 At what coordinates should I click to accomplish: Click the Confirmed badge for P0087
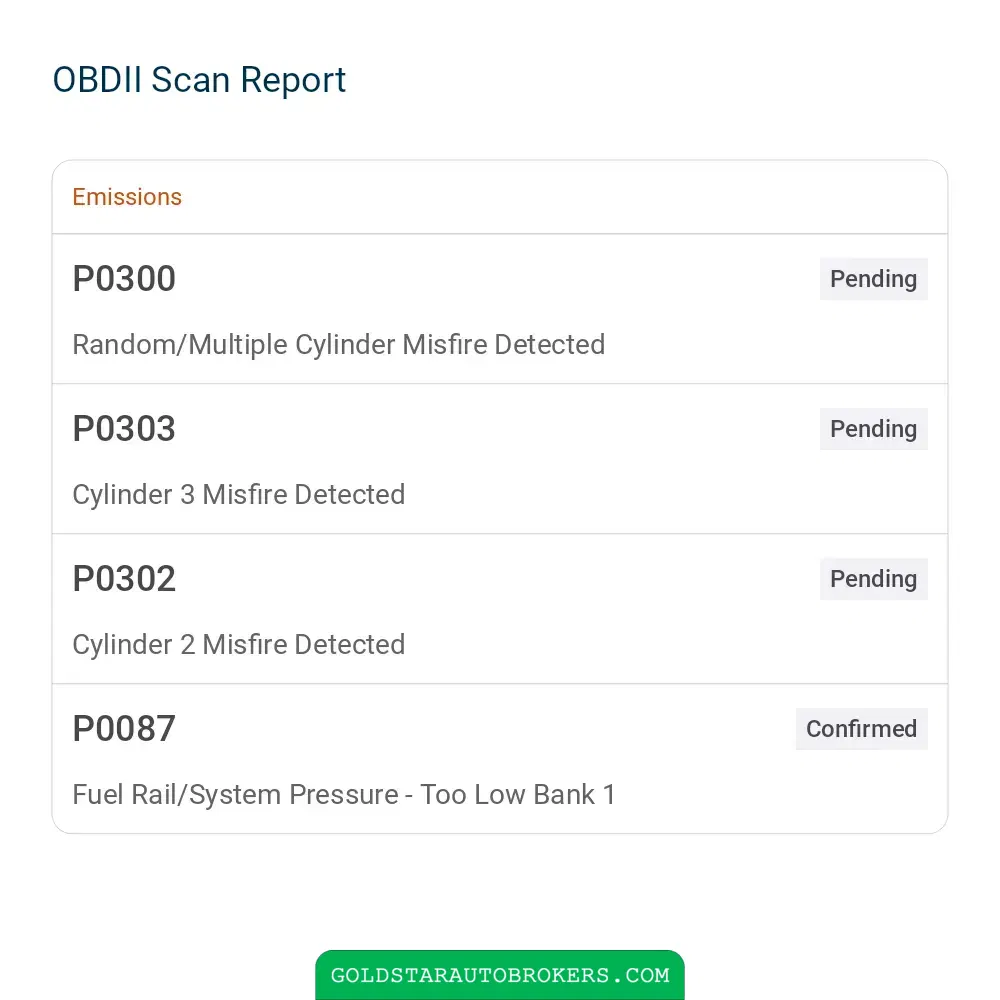(861, 728)
